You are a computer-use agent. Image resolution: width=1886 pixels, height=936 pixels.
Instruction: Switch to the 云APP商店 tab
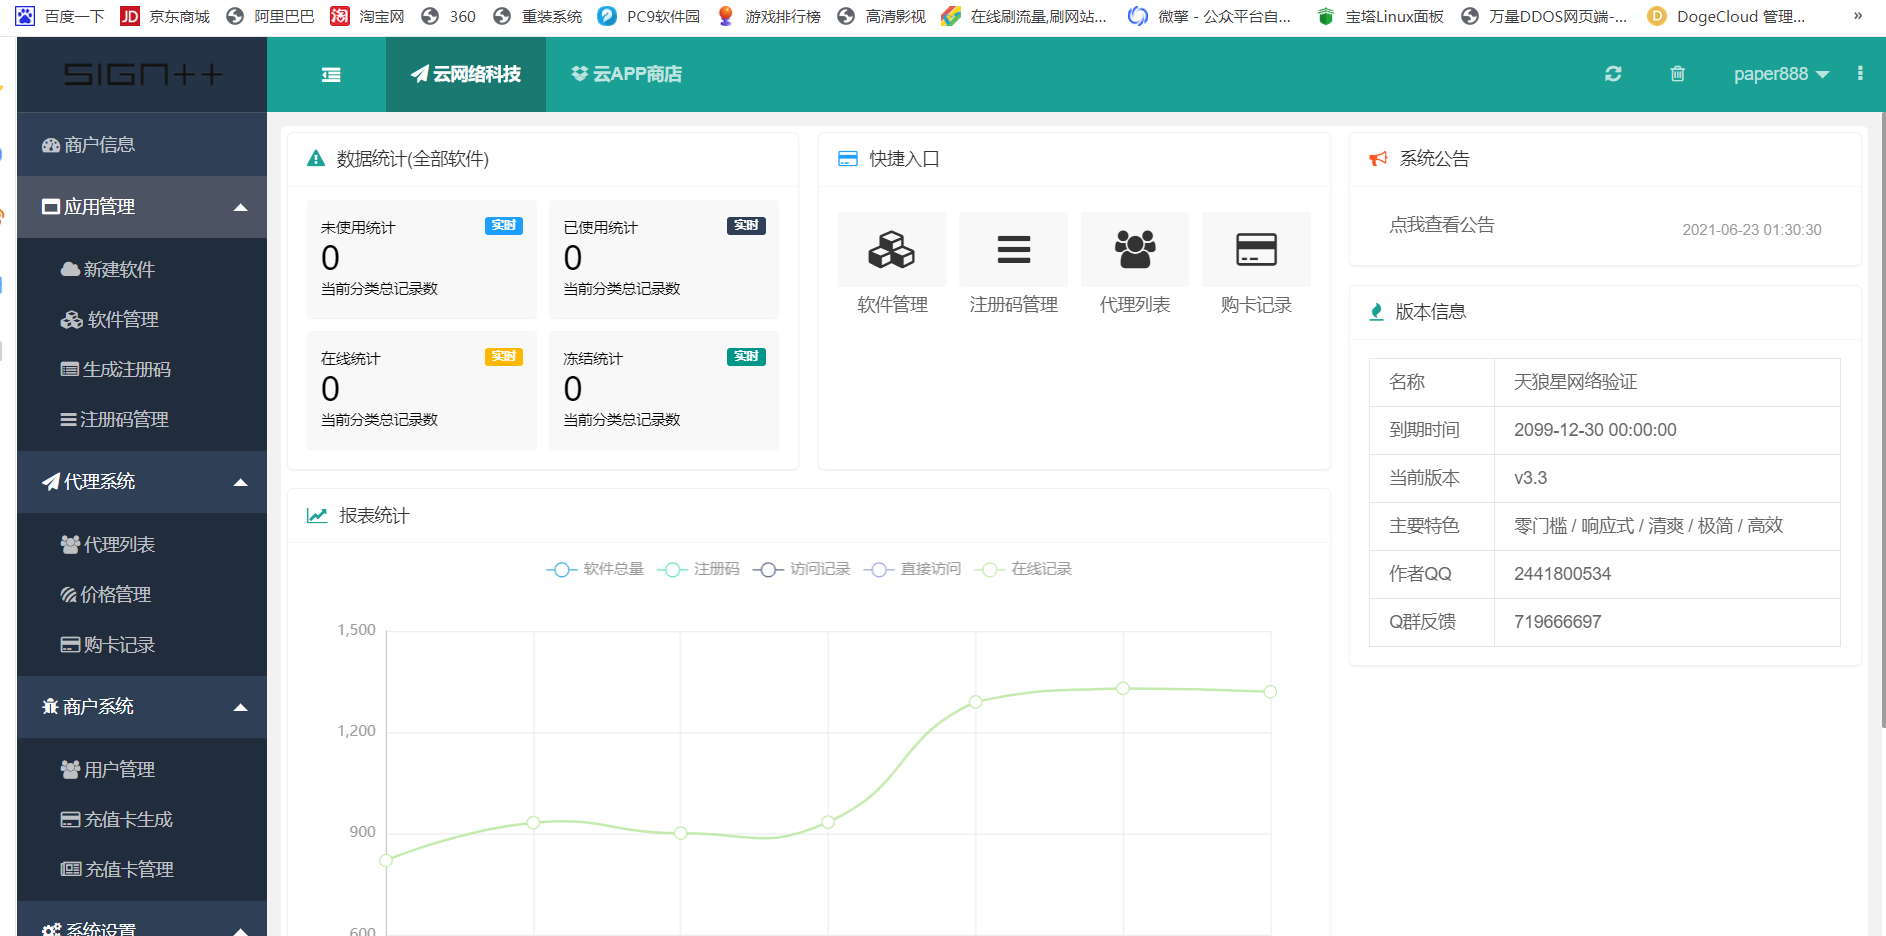point(626,73)
